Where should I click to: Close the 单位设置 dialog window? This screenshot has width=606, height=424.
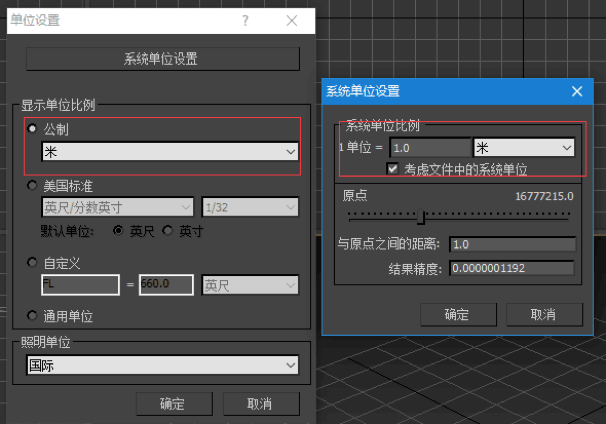pos(292,20)
